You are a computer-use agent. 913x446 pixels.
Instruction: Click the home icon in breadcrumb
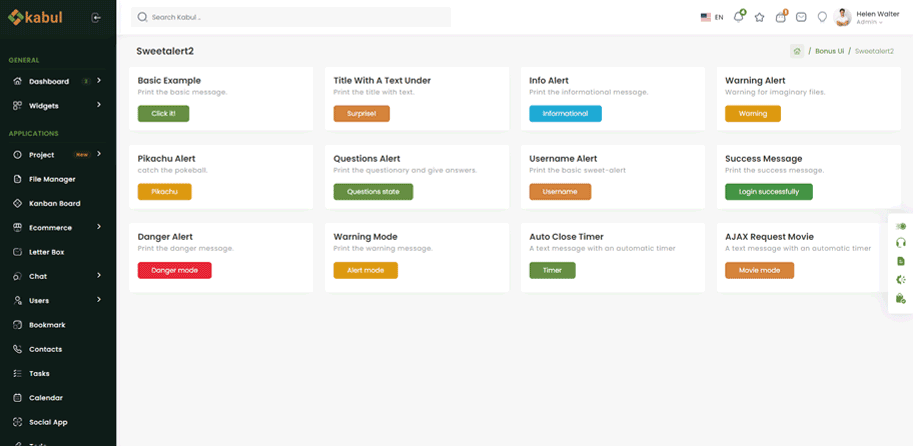797,51
